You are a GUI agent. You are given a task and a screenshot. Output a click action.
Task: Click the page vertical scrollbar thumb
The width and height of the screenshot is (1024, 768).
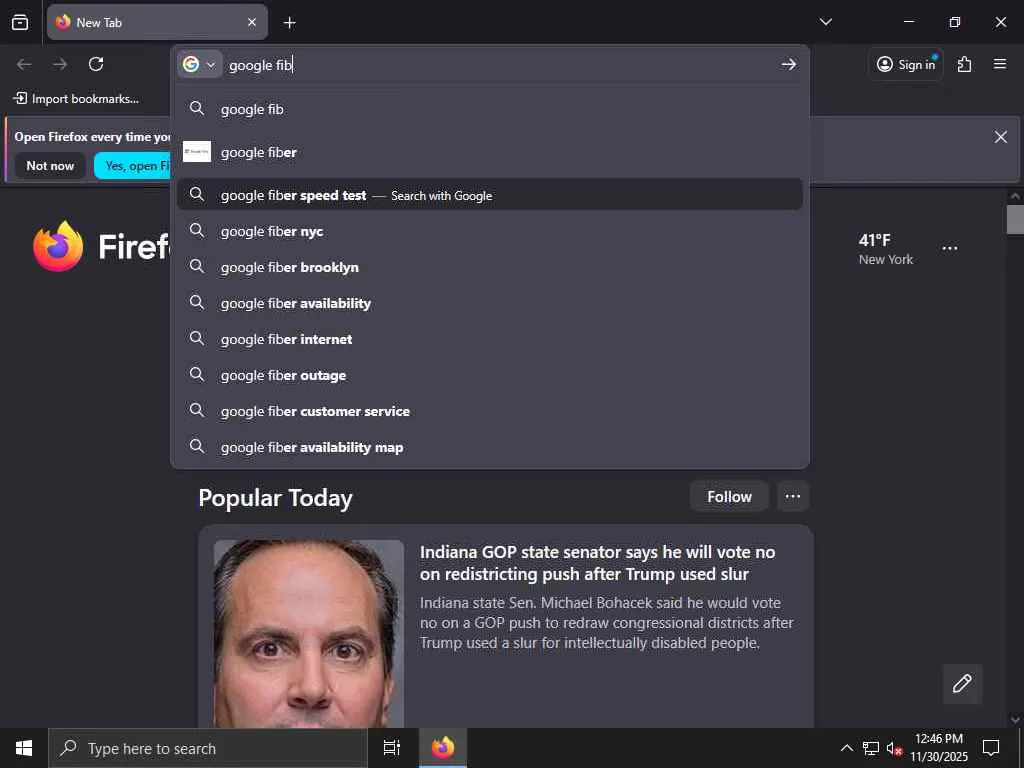click(1015, 219)
